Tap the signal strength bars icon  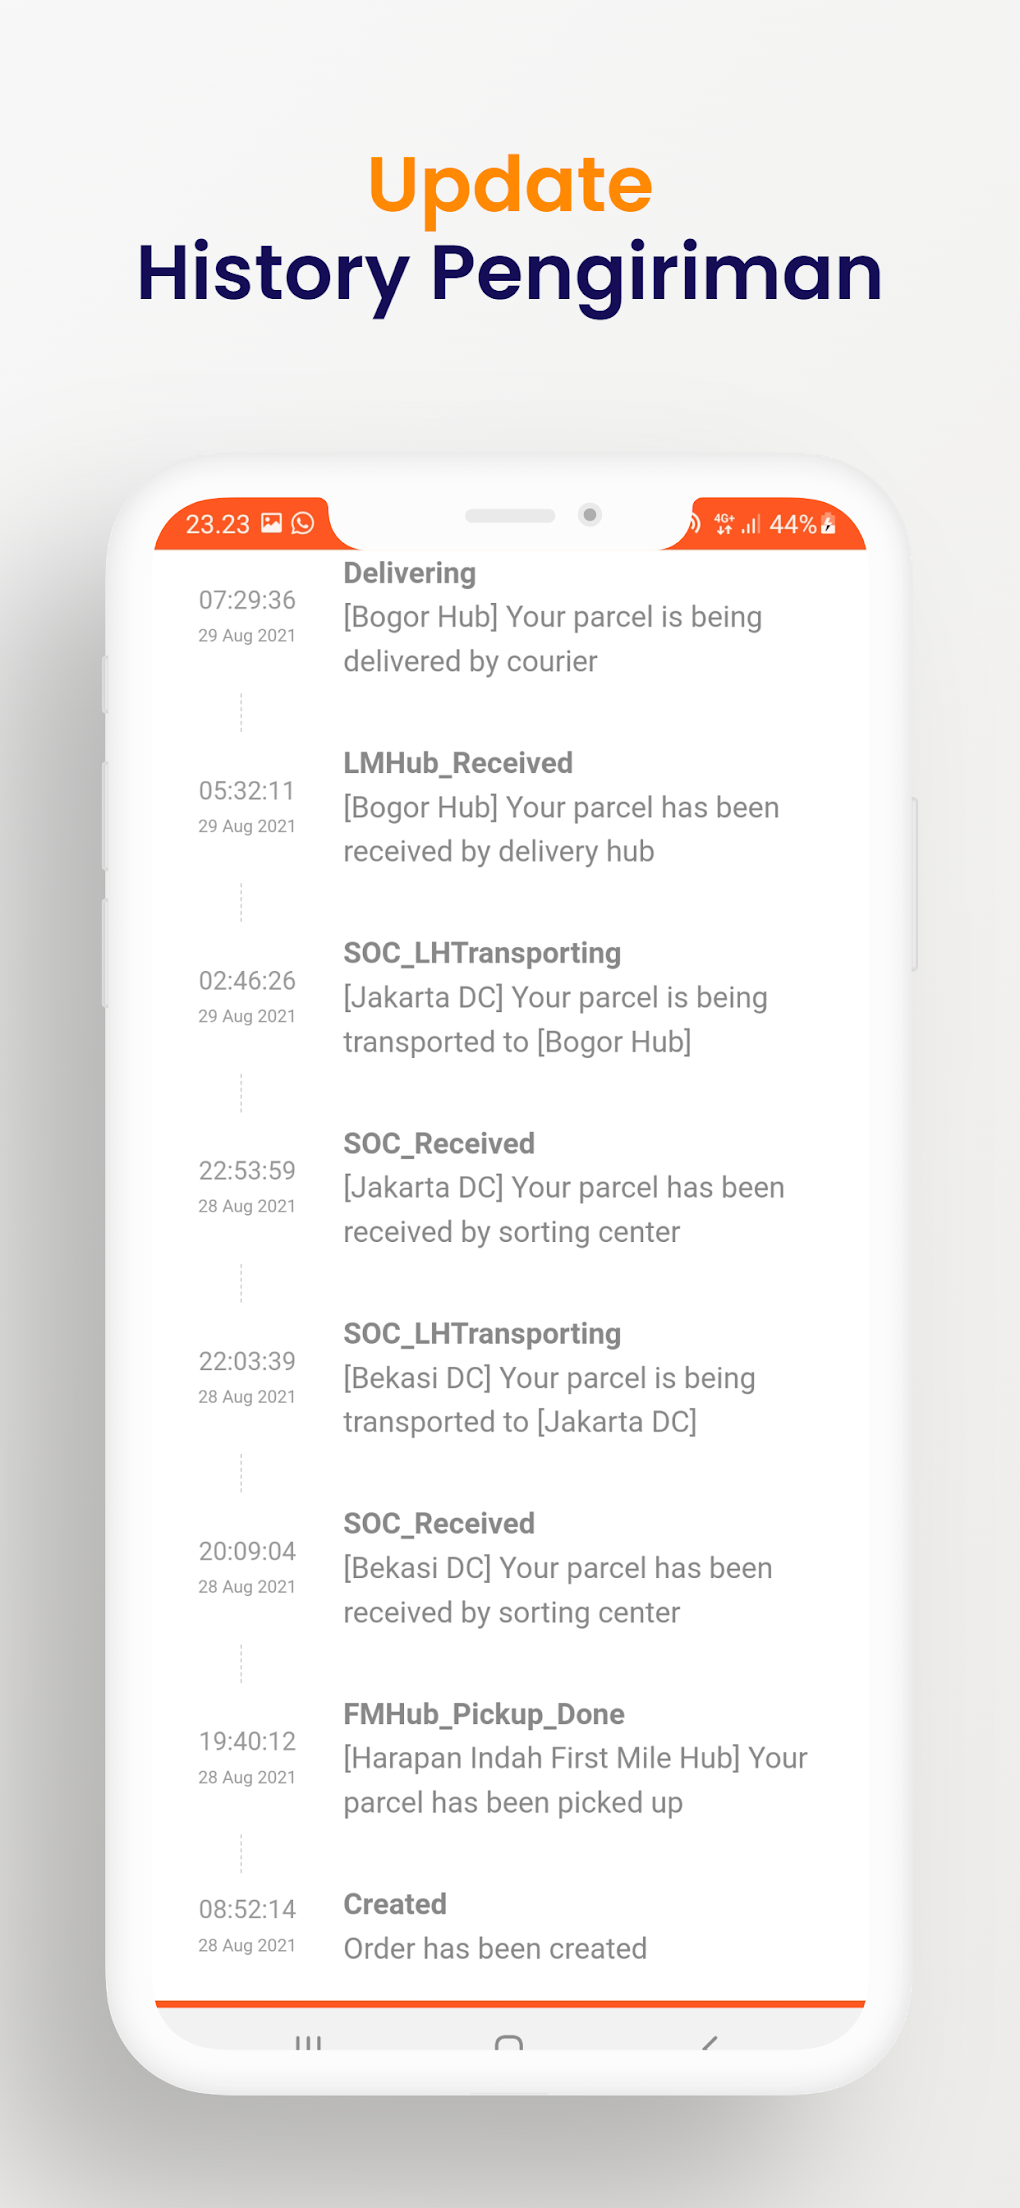pos(750,523)
